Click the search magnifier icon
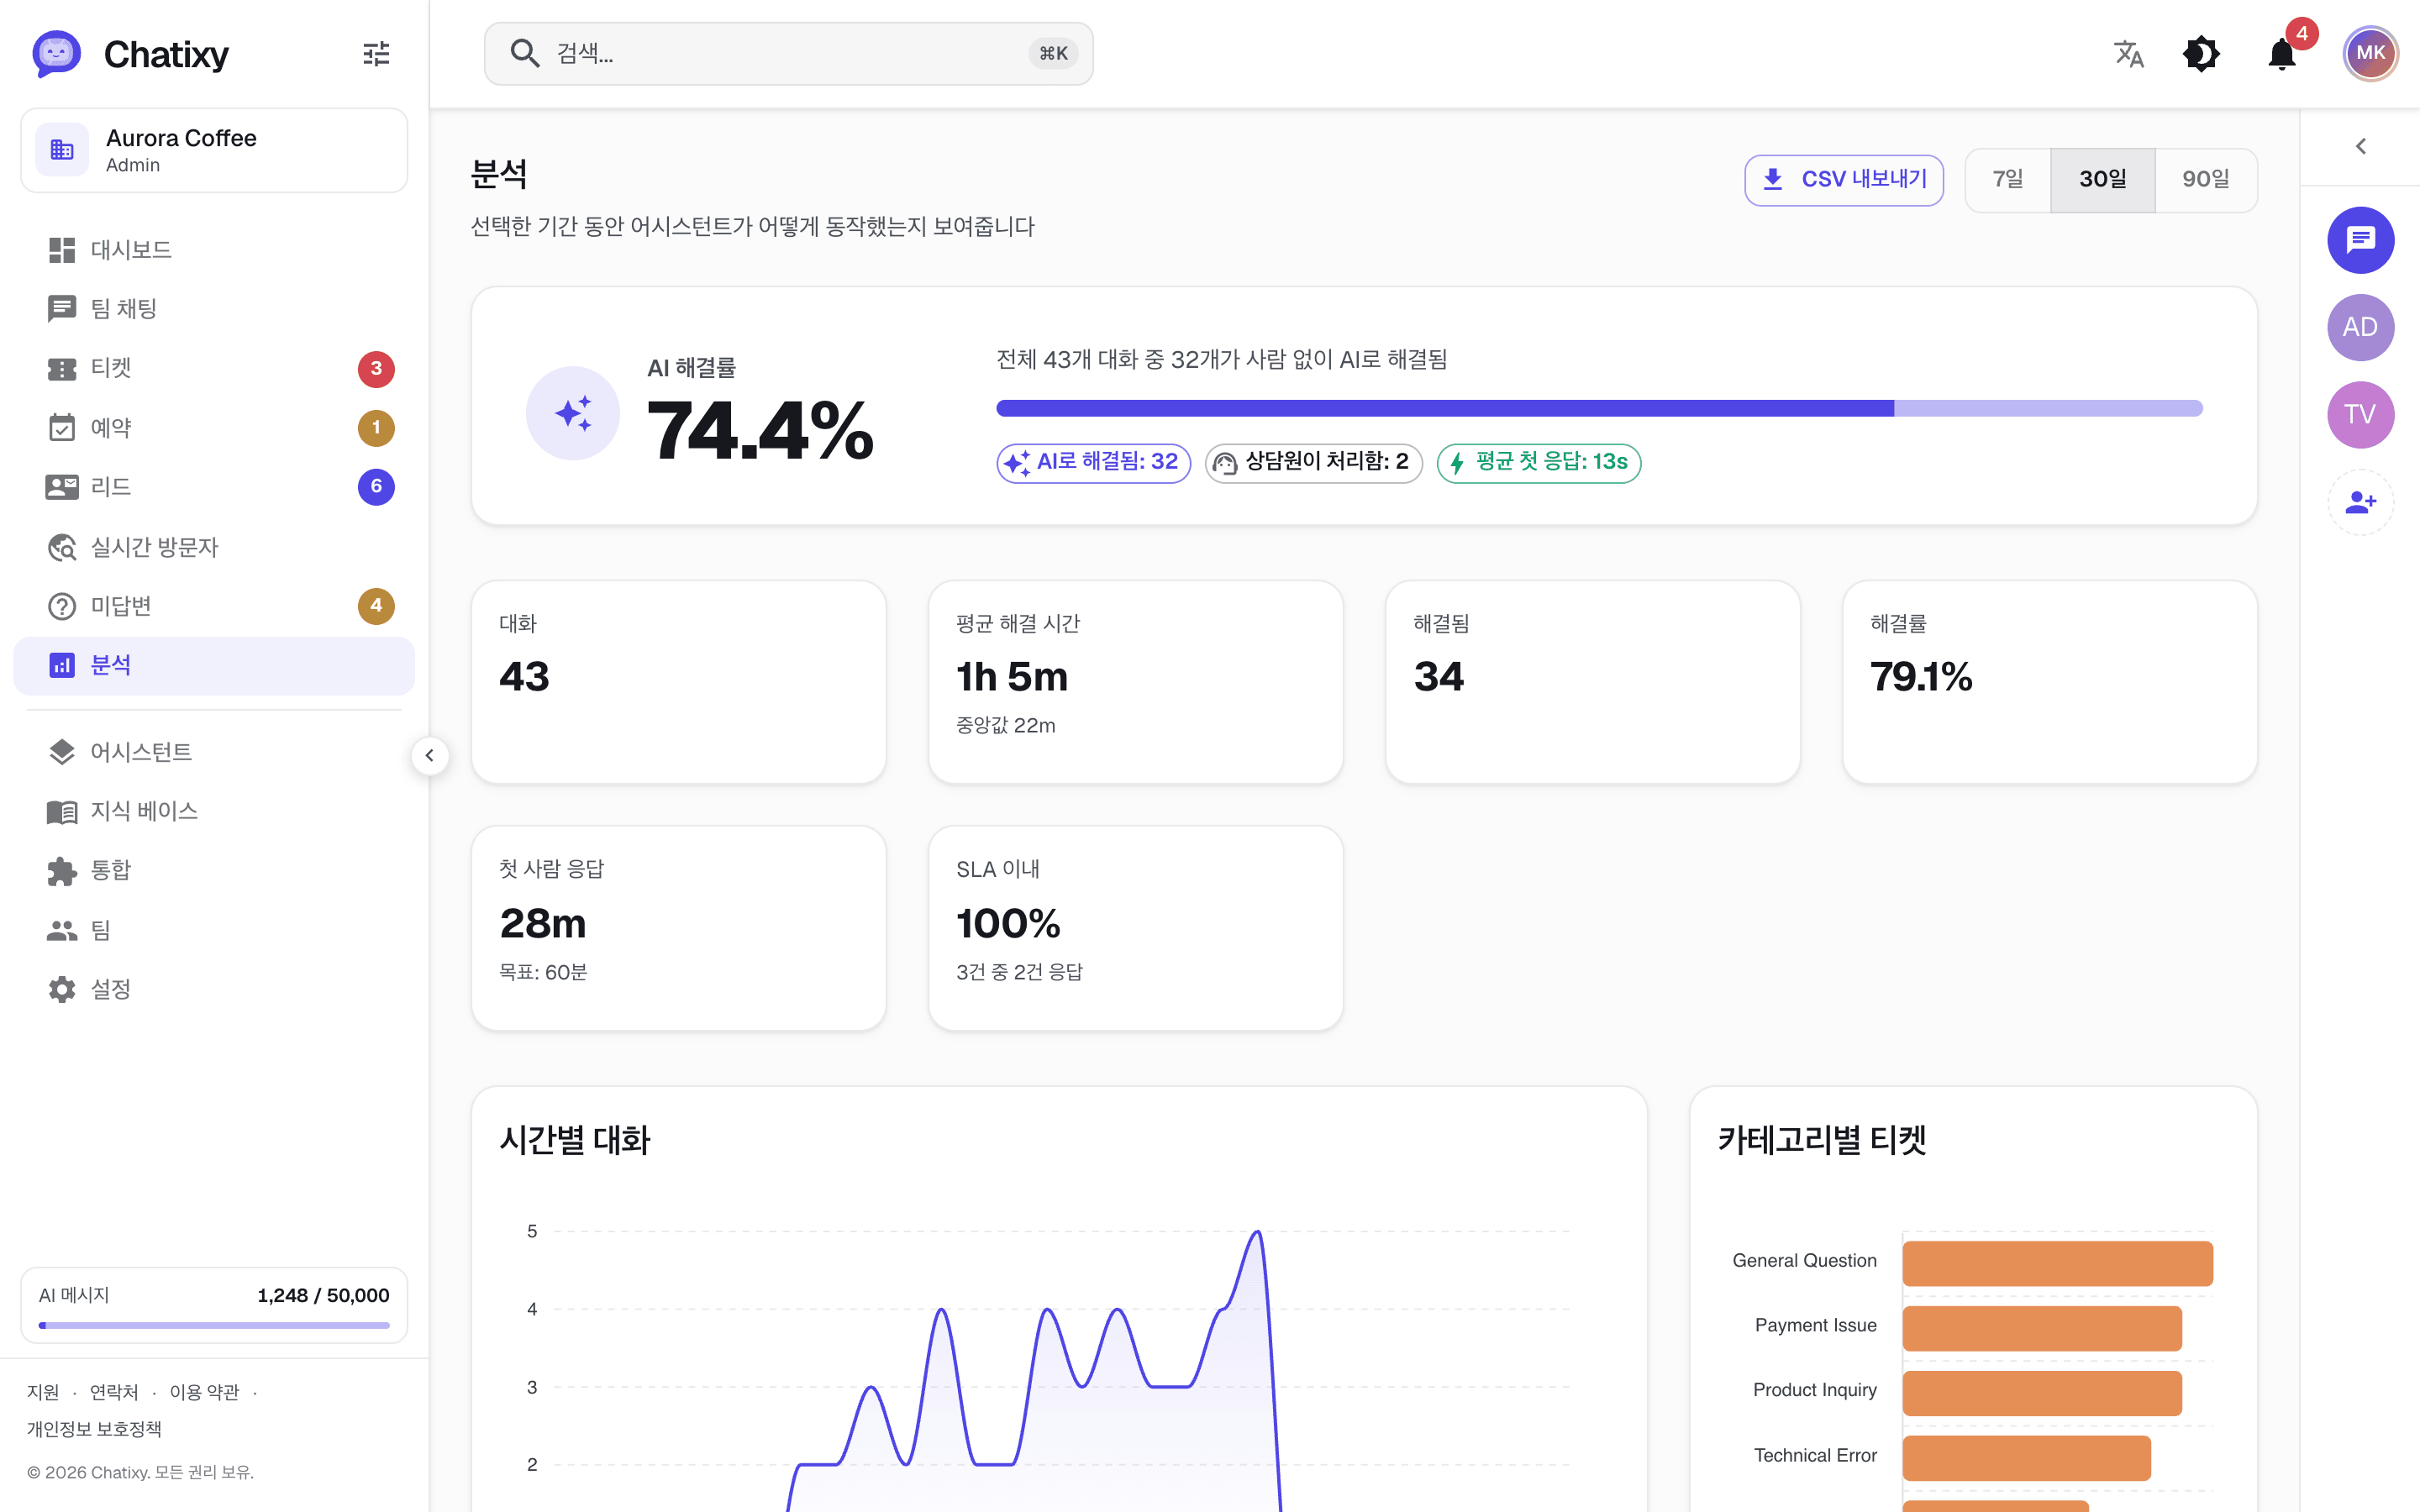2420x1512 pixels. pos(525,53)
